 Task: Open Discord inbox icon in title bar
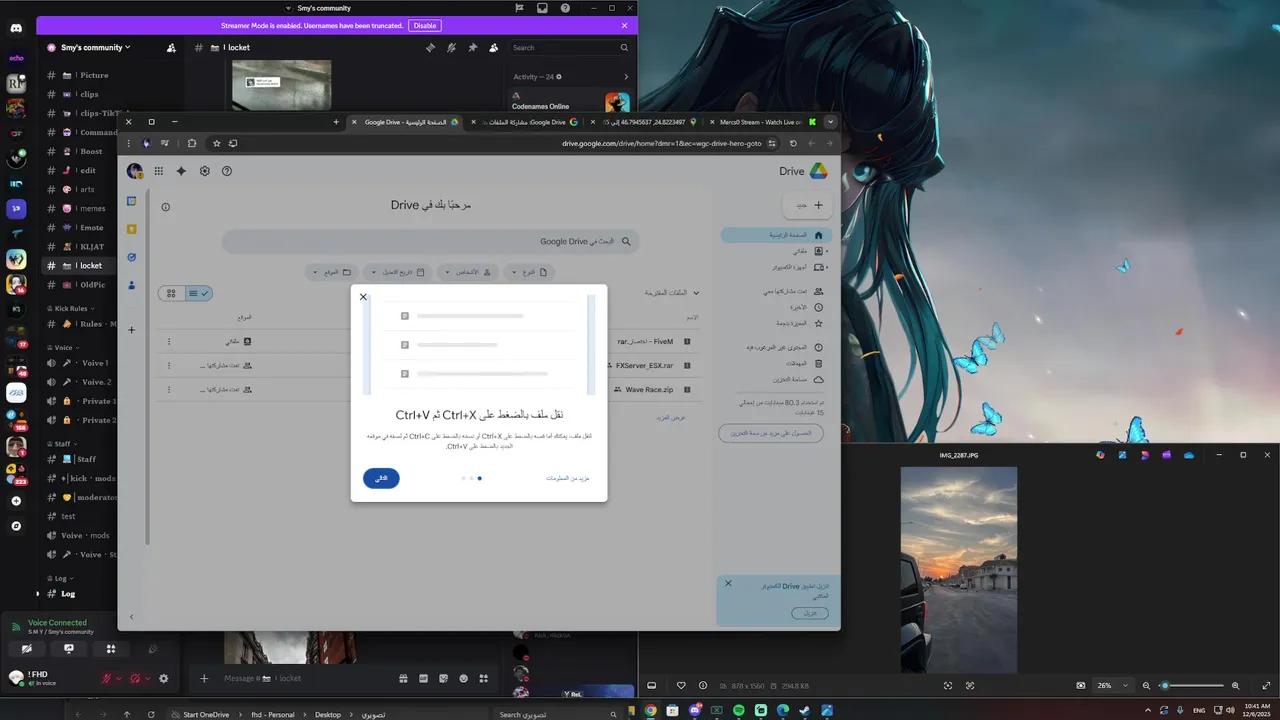pyautogui.click(x=542, y=8)
